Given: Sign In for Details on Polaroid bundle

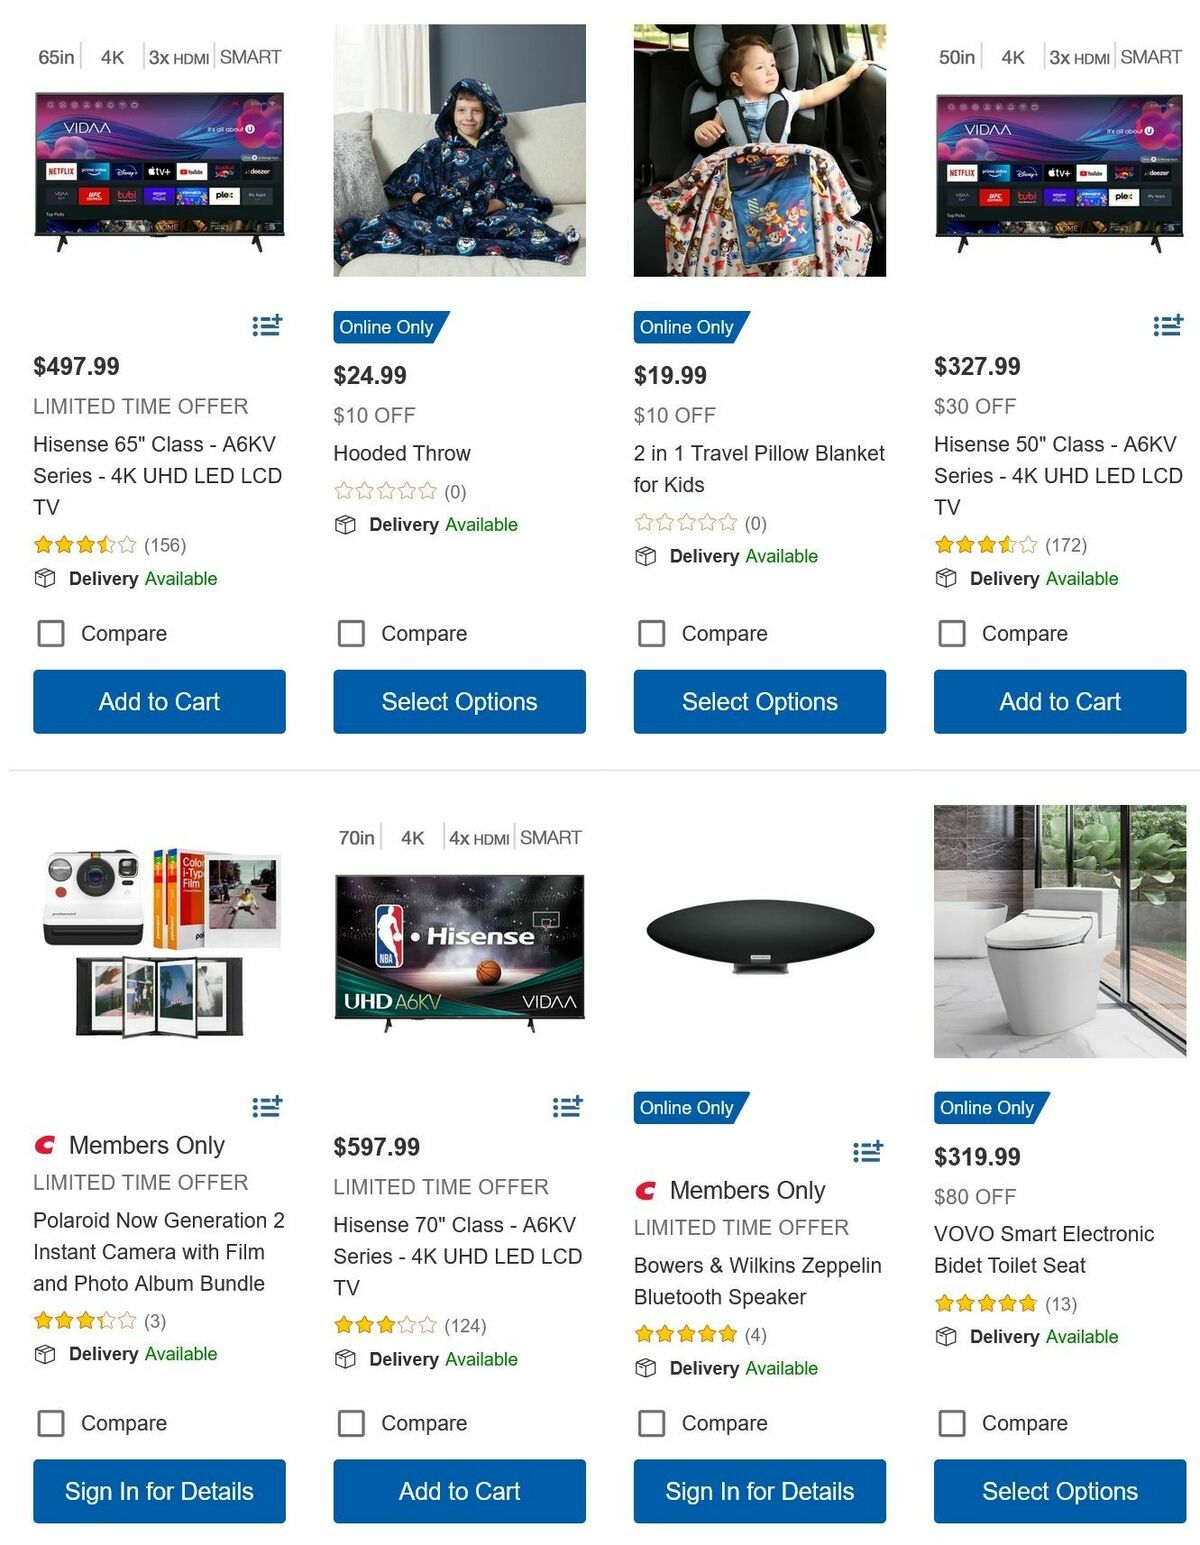Looking at the screenshot, I should [159, 1491].
